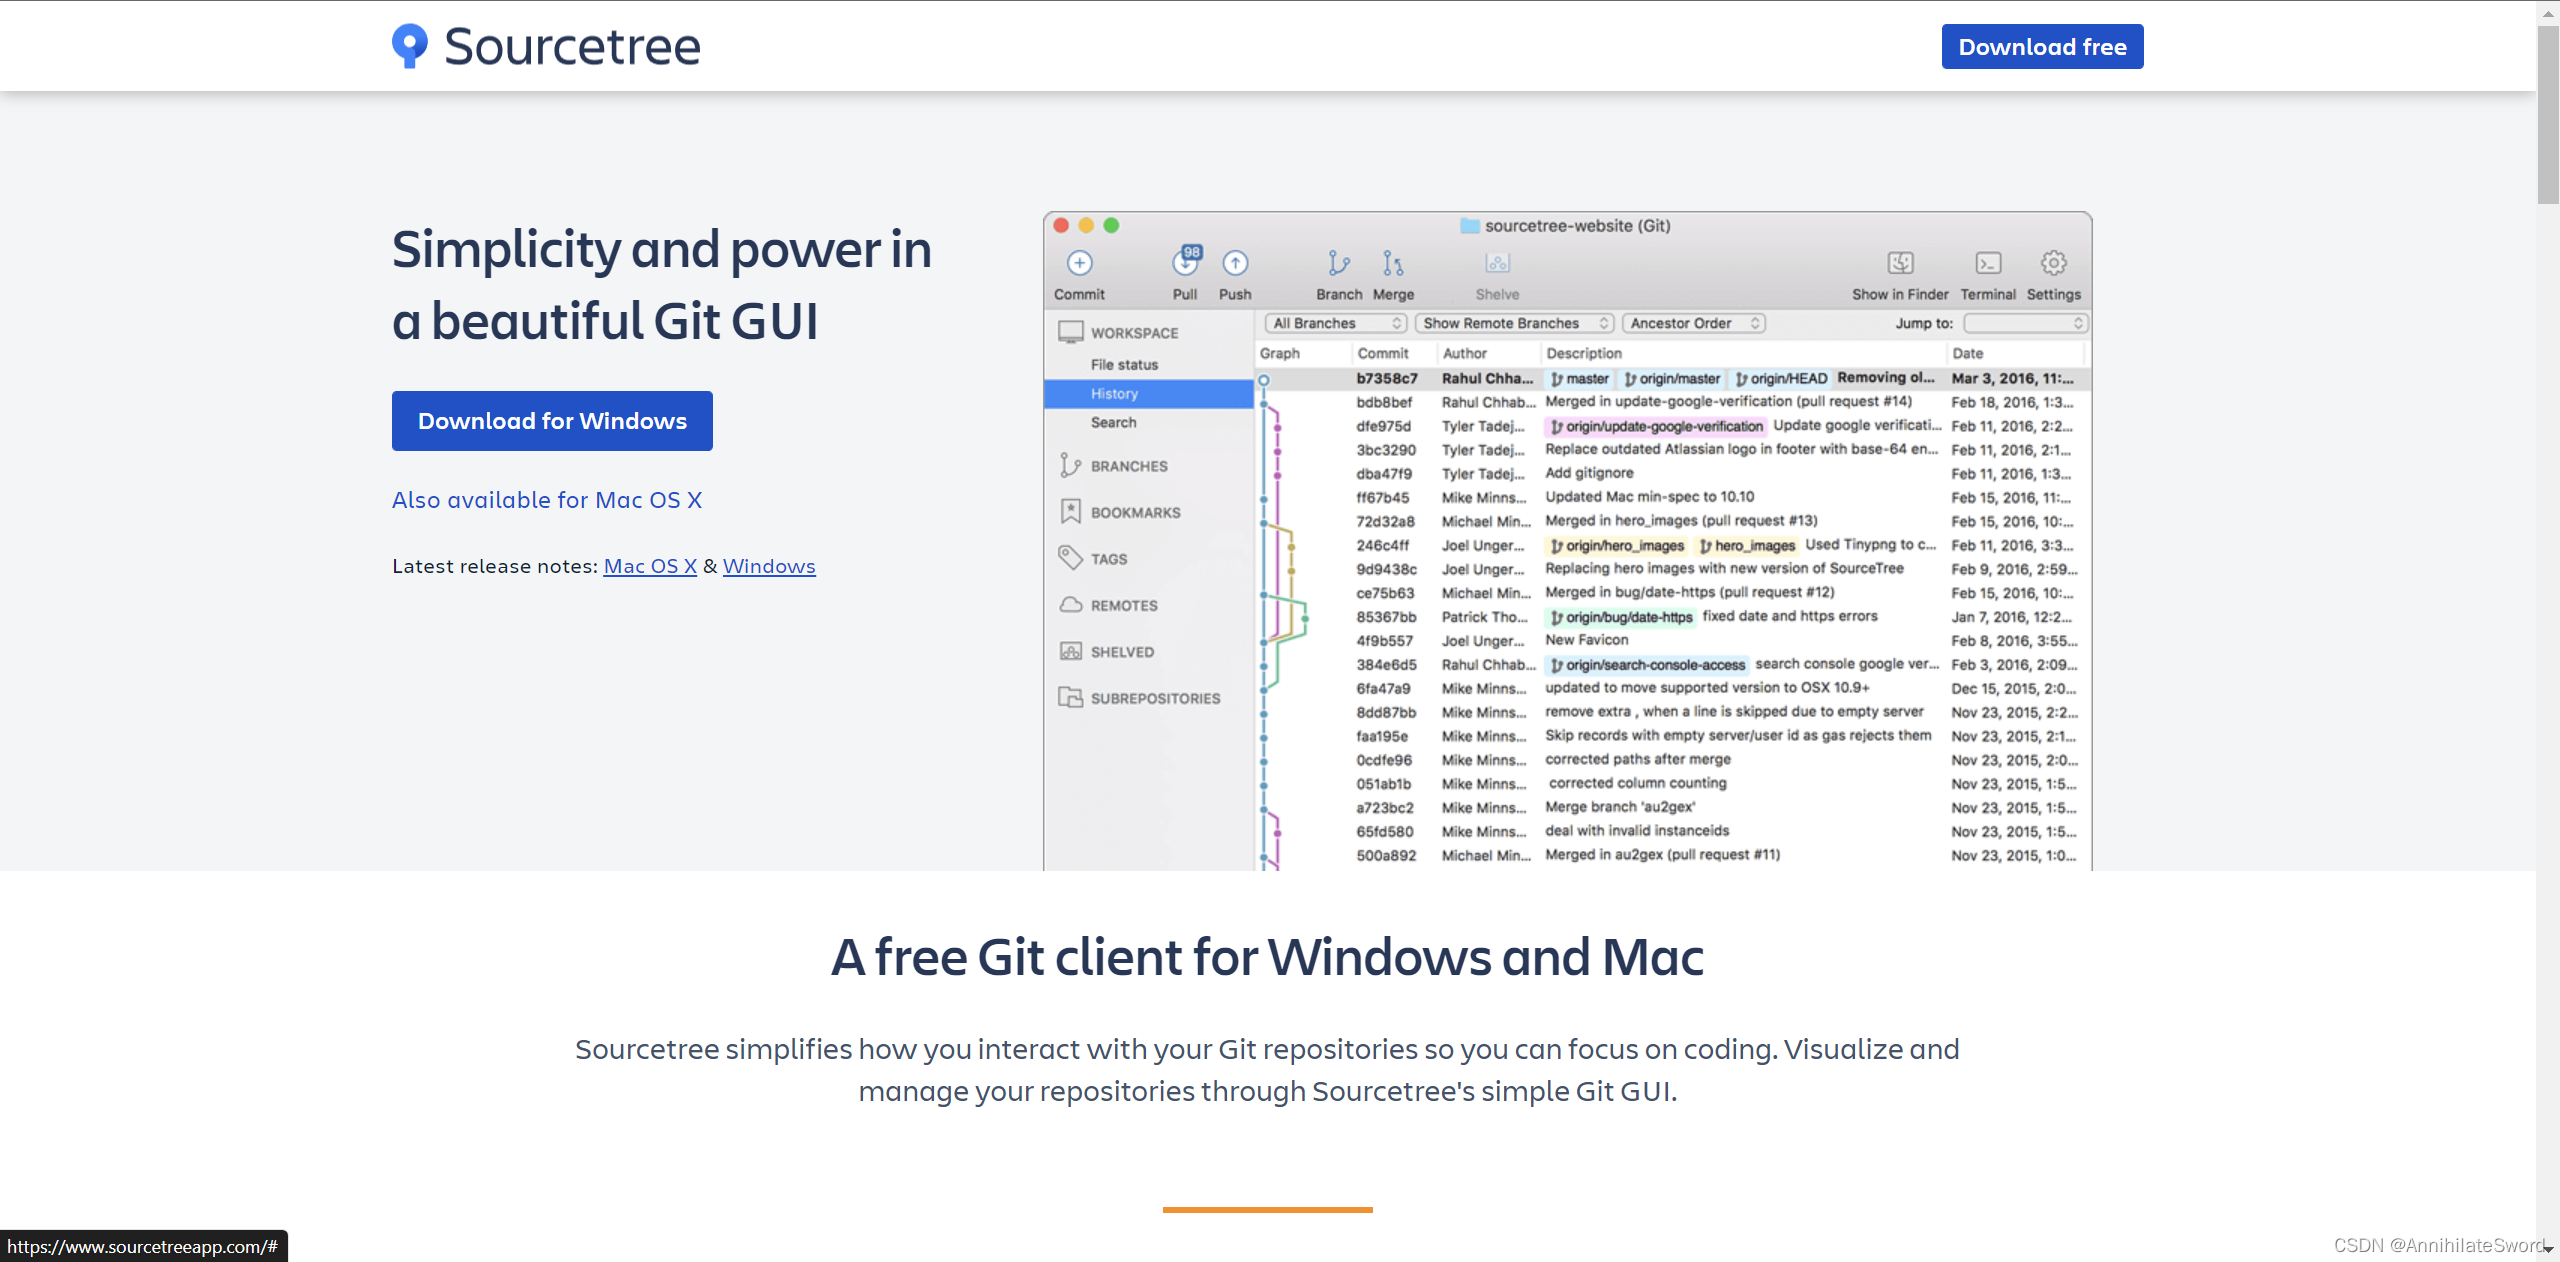
Task: Select History in the workspace sidebar
Action: click(x=1115, y=394)
